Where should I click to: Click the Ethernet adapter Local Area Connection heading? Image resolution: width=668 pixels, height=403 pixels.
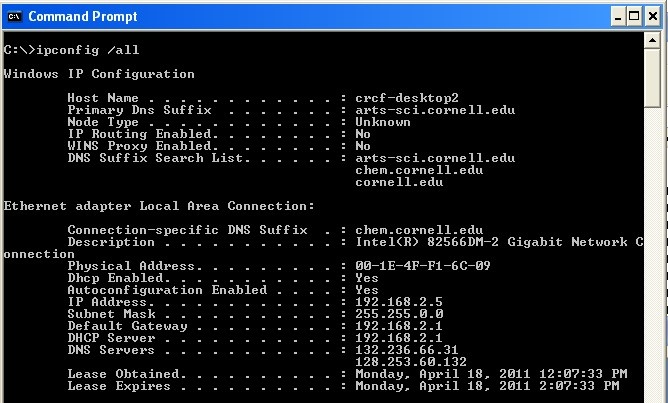pyautogui.click(x=159, y=206)
